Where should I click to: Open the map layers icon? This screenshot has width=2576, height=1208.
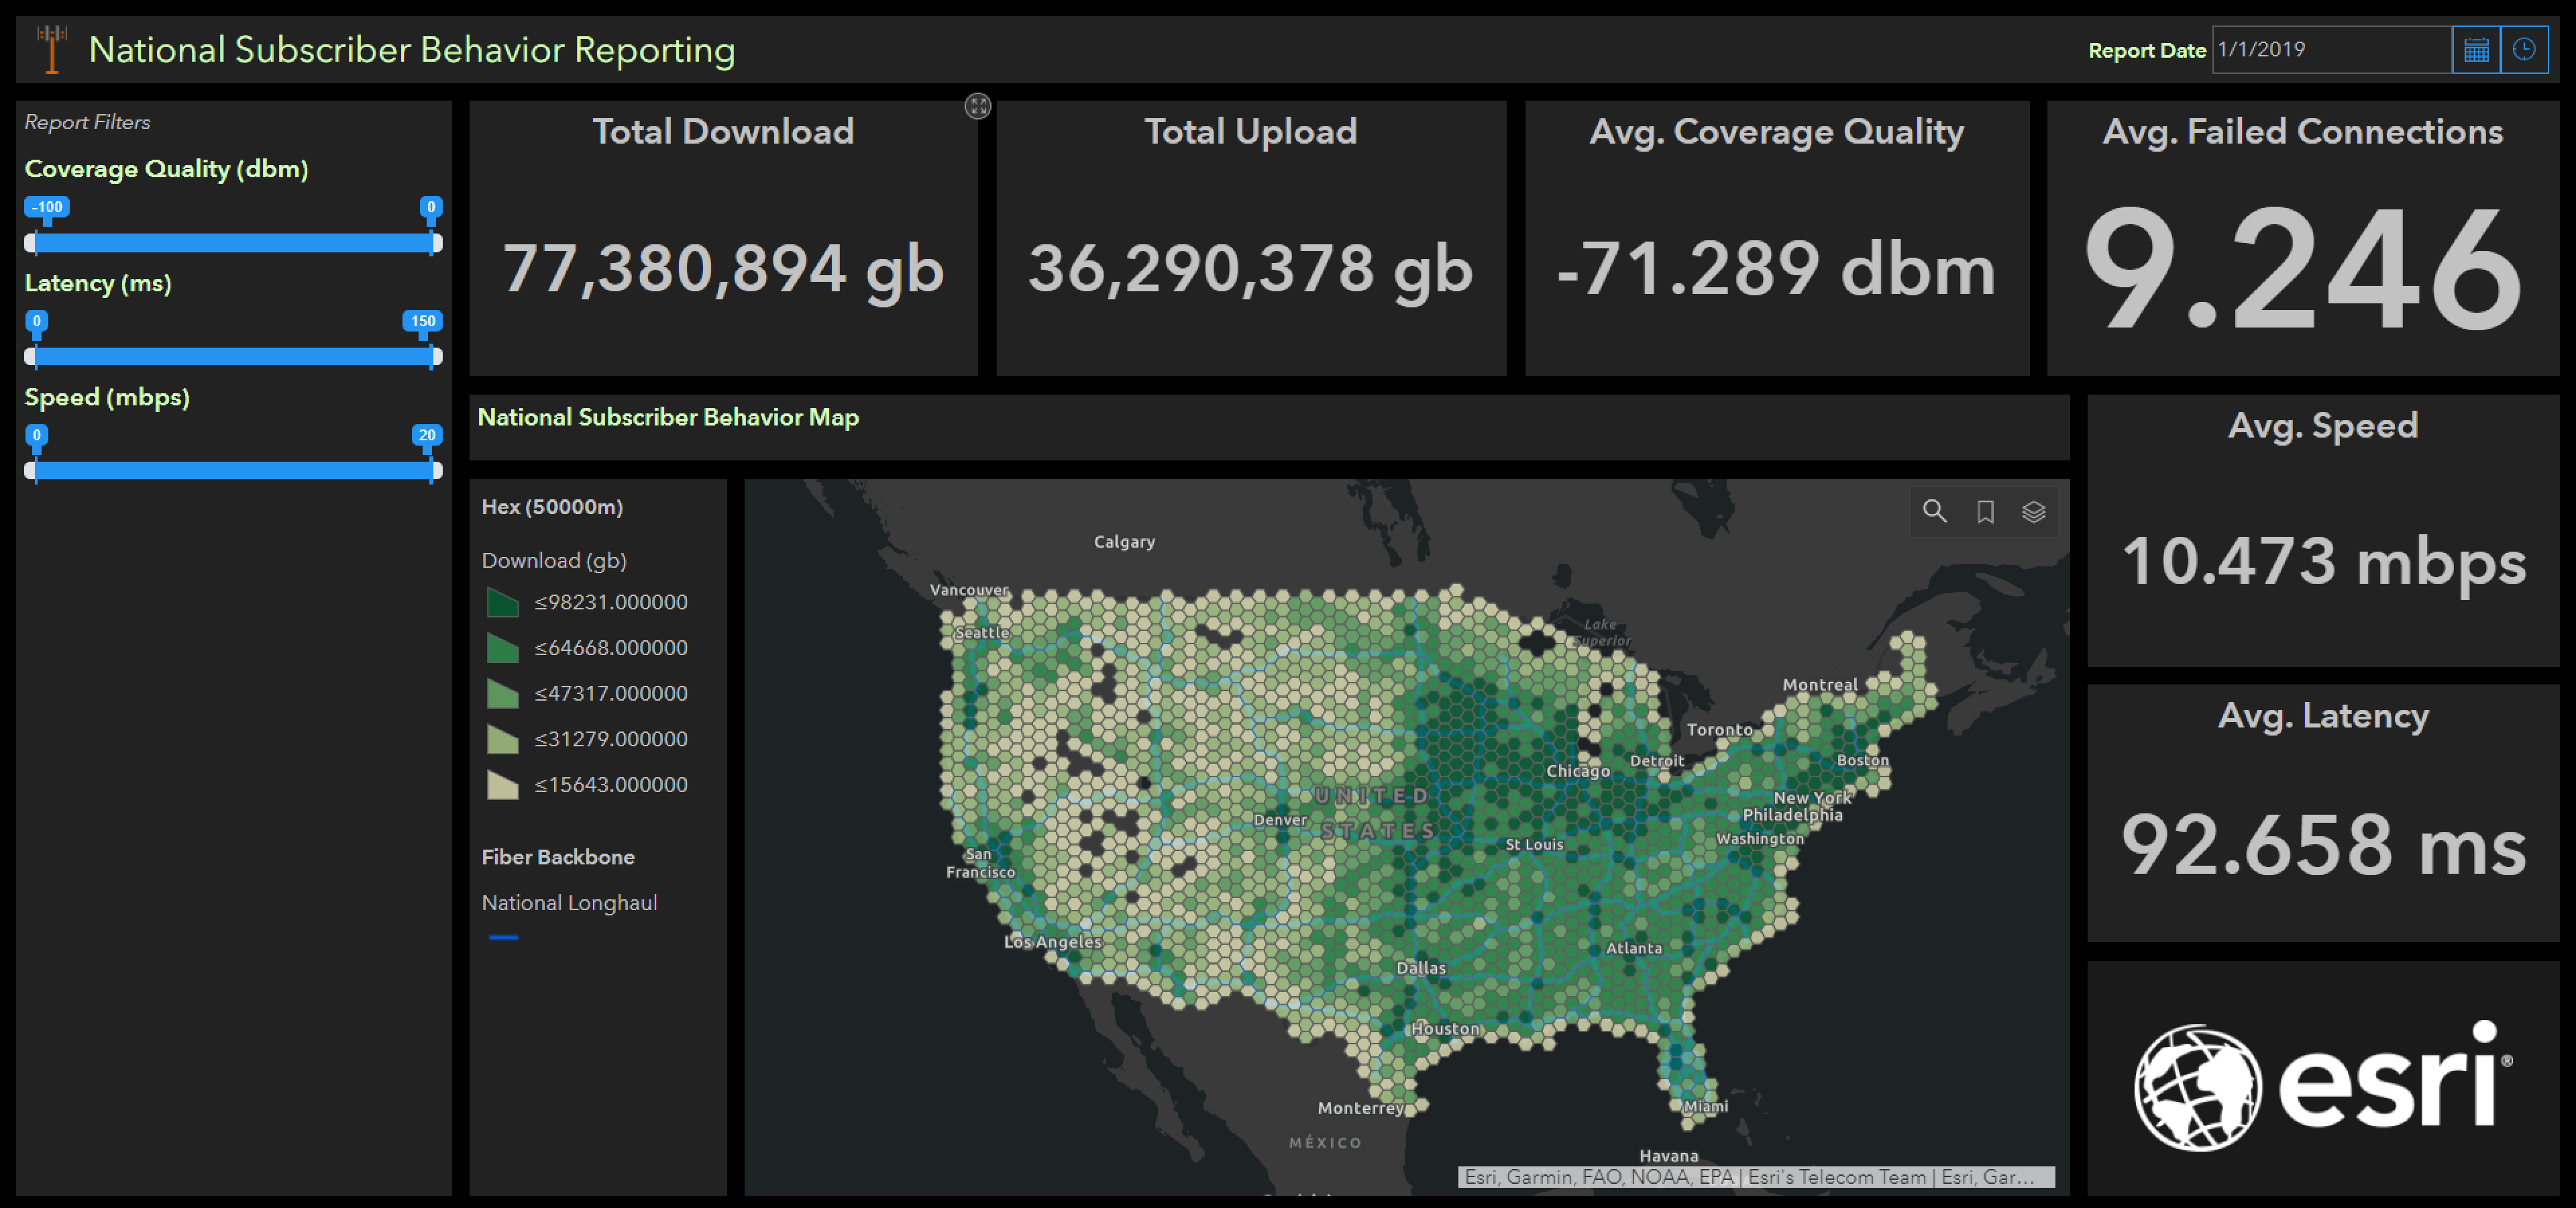coord(2033,512)
